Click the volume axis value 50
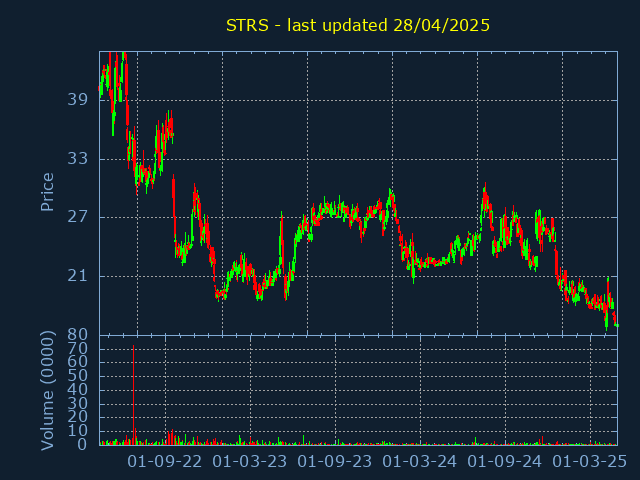This screenshot has height=480, width=640. [78, 376]
